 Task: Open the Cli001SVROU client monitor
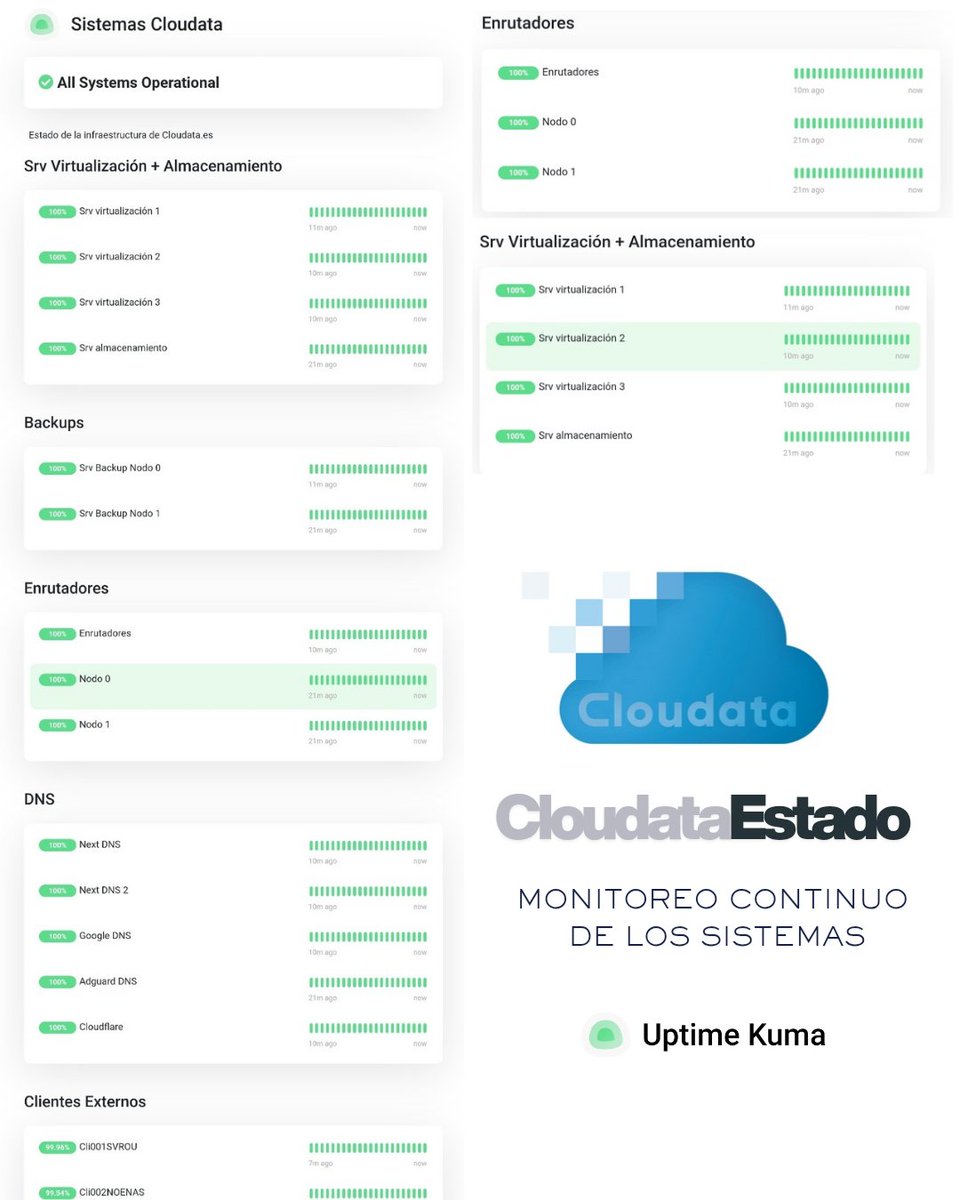point(108,1146)
